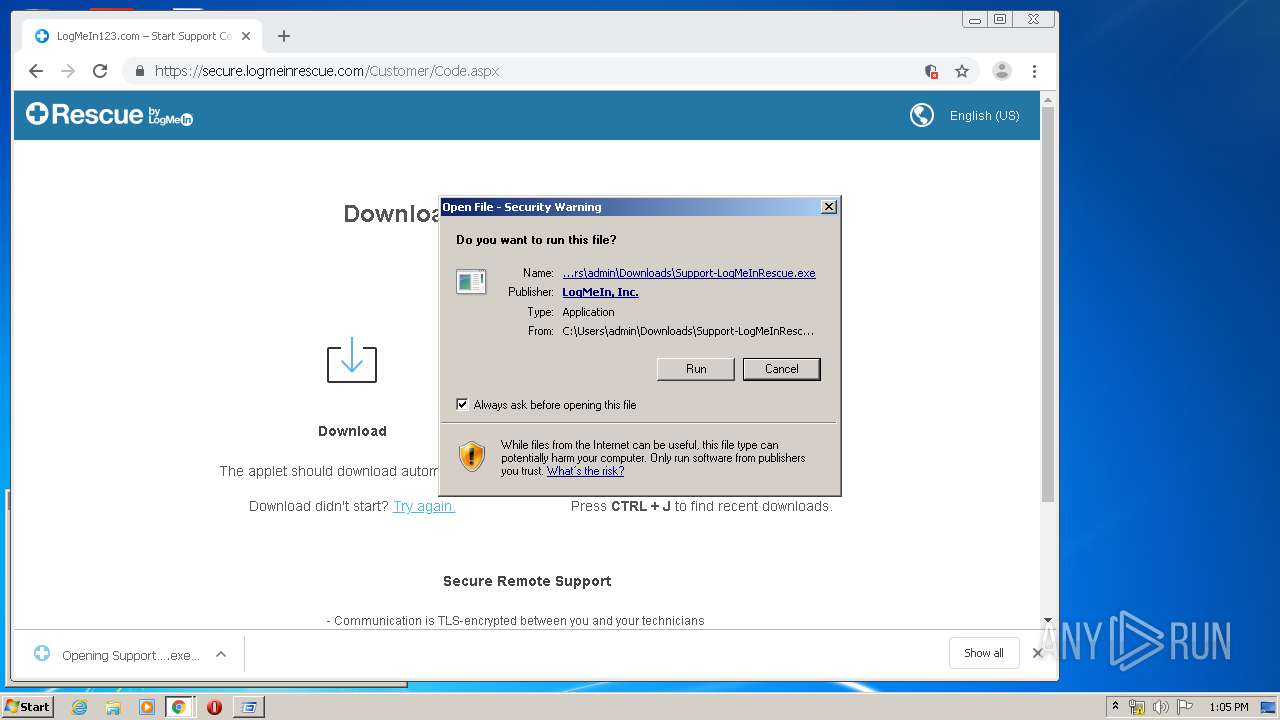1280x720 pixels.
Task: Show hidden system tray icons
Action: pos(1115,707)
